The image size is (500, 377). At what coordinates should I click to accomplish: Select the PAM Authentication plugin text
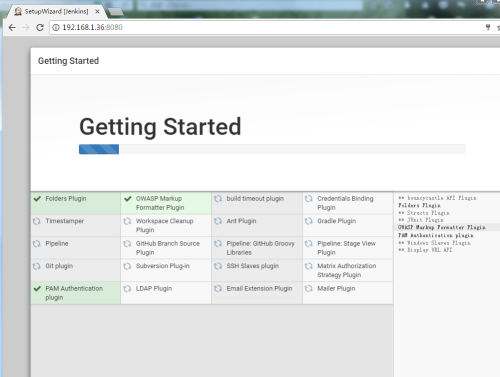74,293
